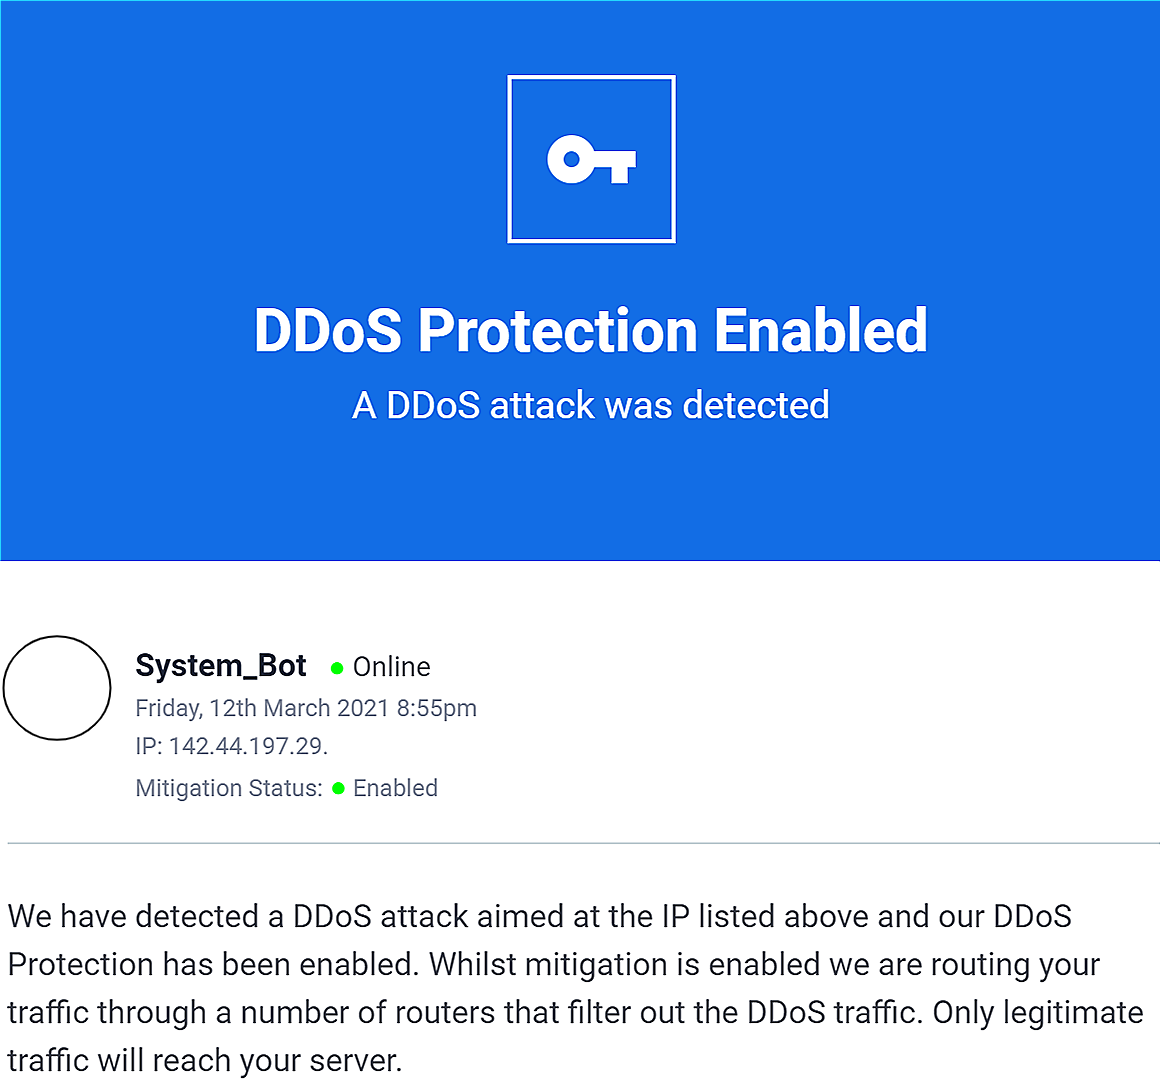This screenshot has height=1081, width=1160.
Task: Click the green Online status dot
Action: 337,668
